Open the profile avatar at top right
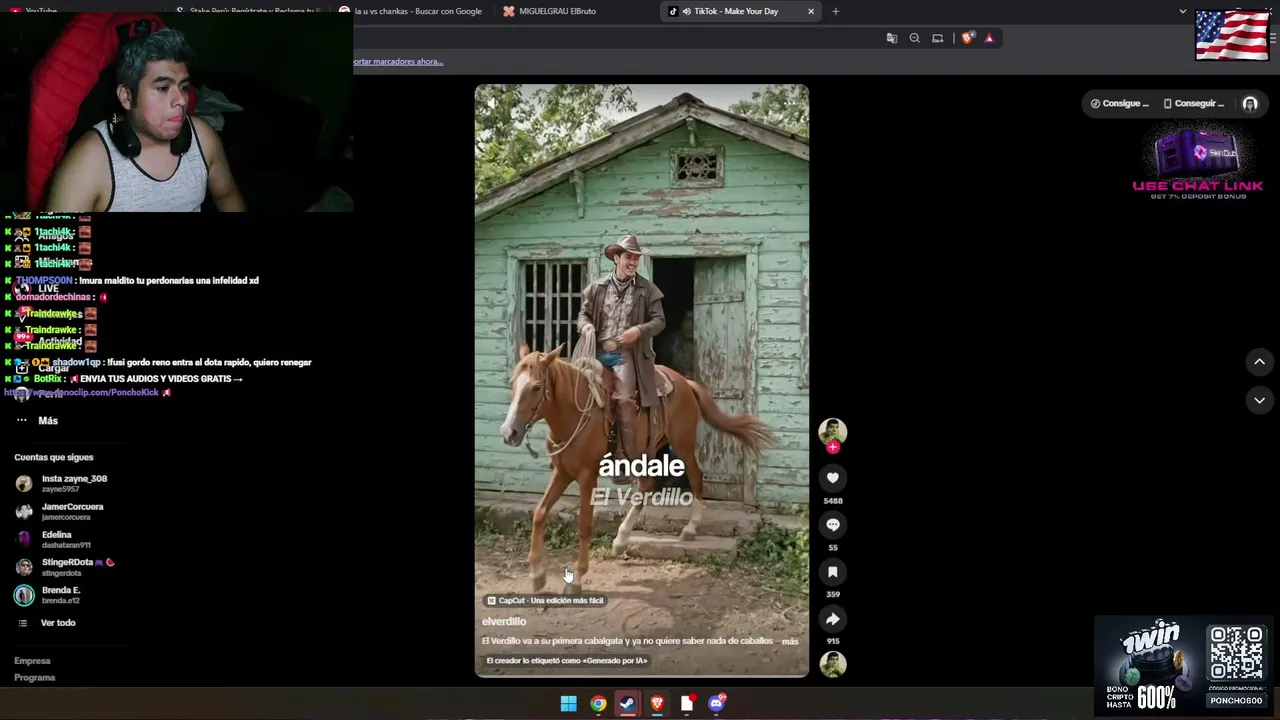The image size is (1280, 720). 1250,104
